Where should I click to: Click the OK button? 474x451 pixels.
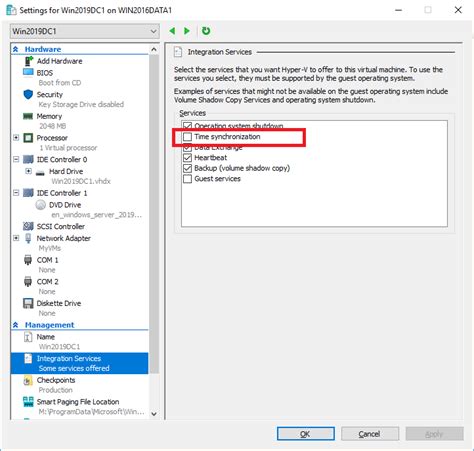[x=306, y=434]
